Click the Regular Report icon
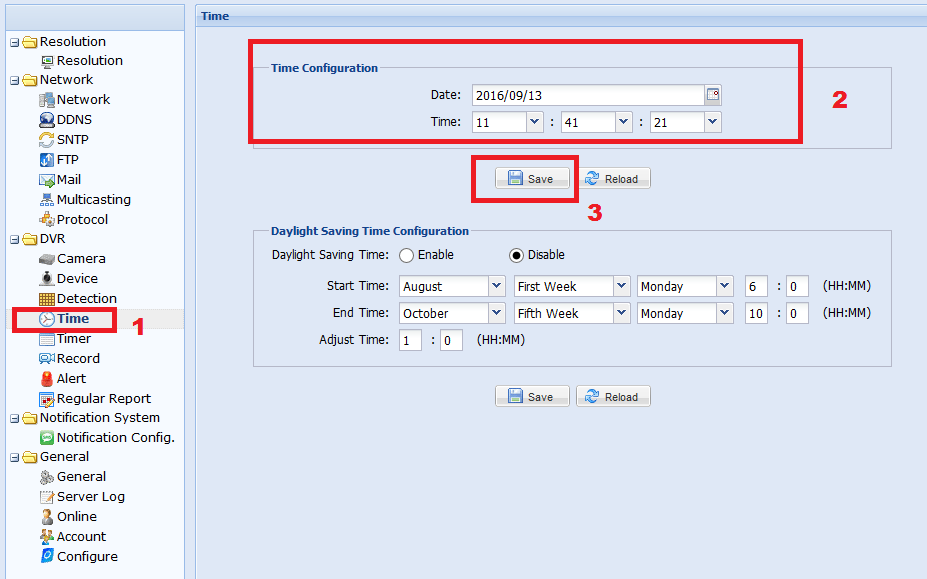This screenshot has width=927, height=579. [x=47, y=399]
